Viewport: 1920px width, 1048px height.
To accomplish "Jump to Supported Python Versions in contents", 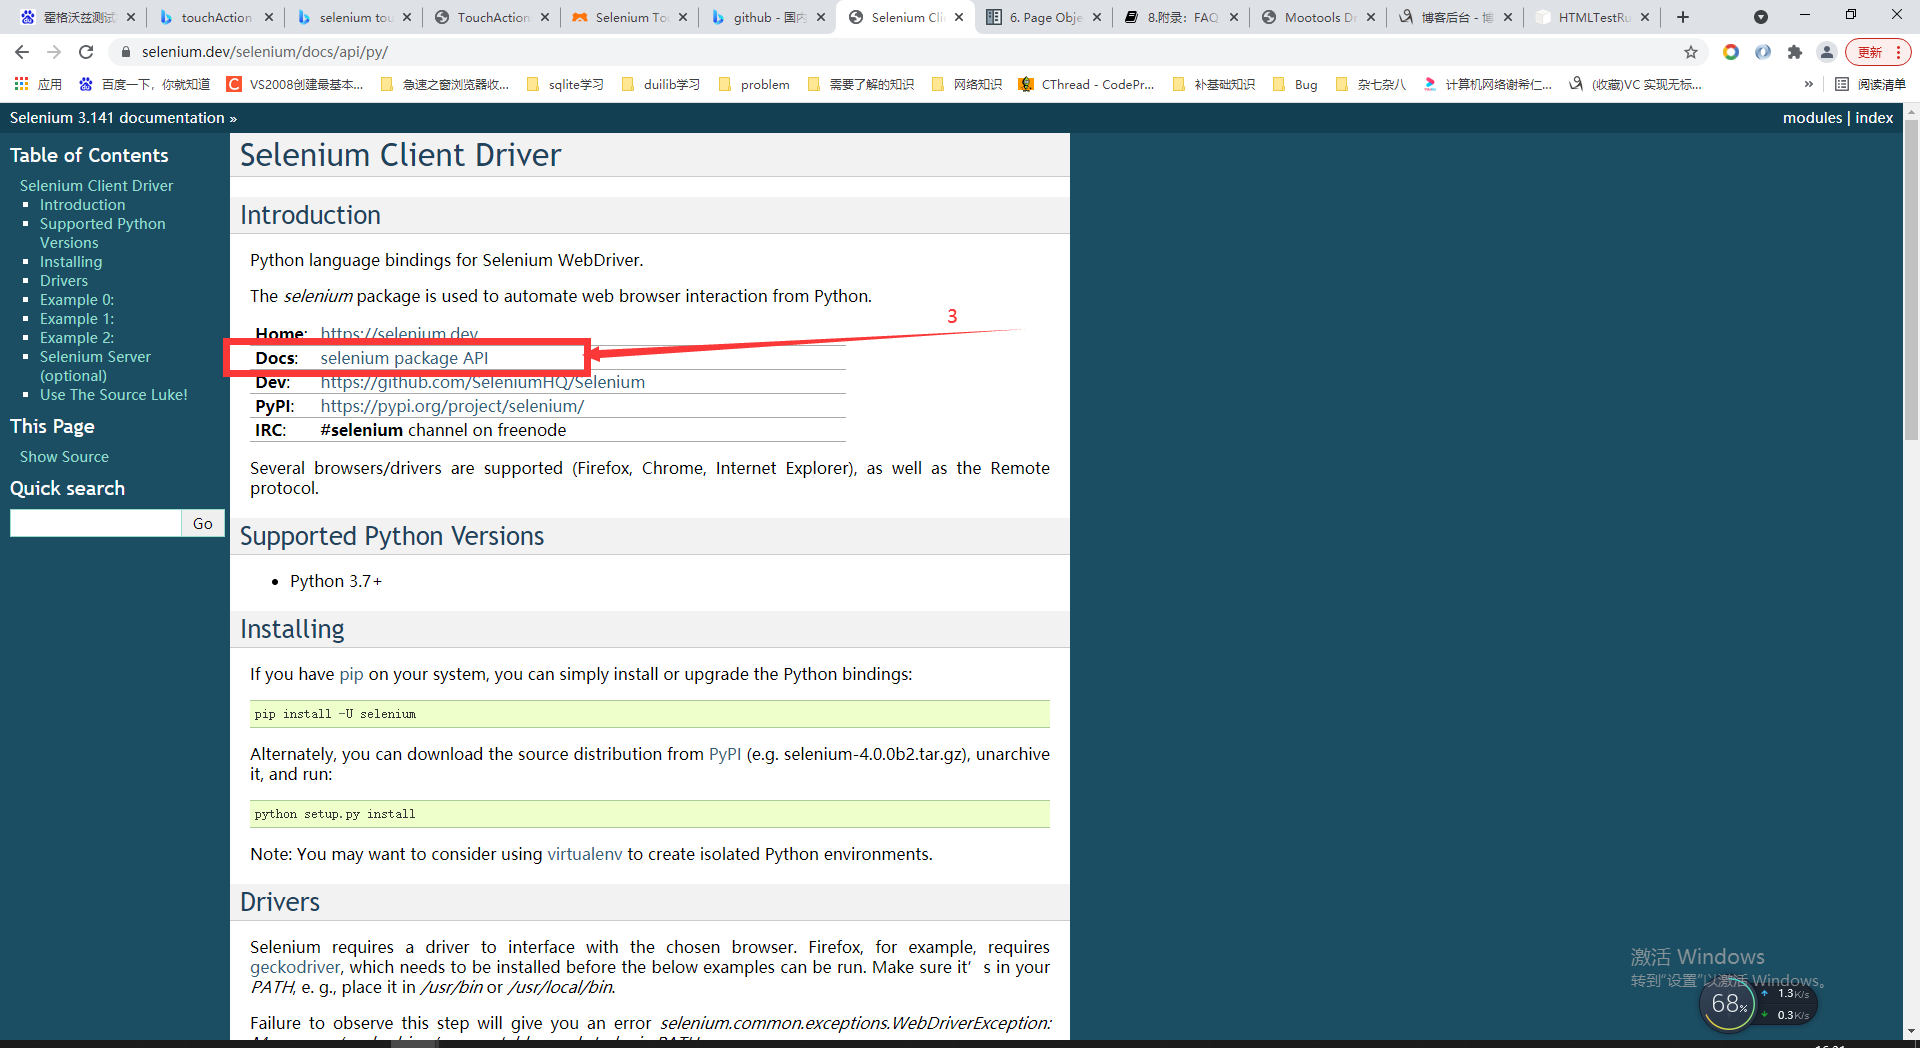I will (103, 233).
